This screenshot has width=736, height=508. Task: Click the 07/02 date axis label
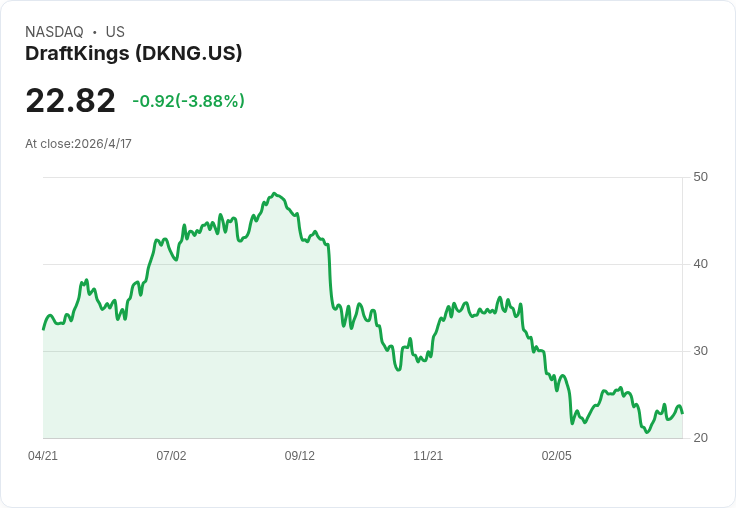click(x=171, y=456)
